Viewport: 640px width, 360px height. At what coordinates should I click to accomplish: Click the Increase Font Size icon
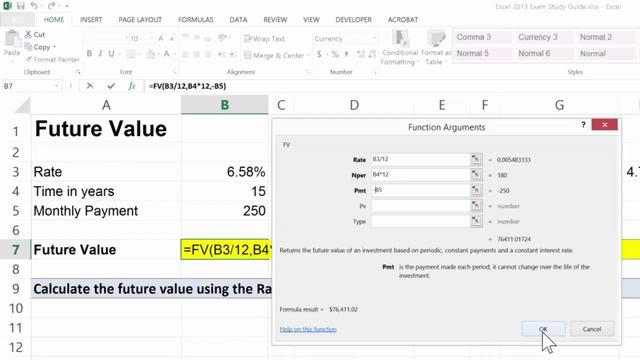(x=161, y=38)
